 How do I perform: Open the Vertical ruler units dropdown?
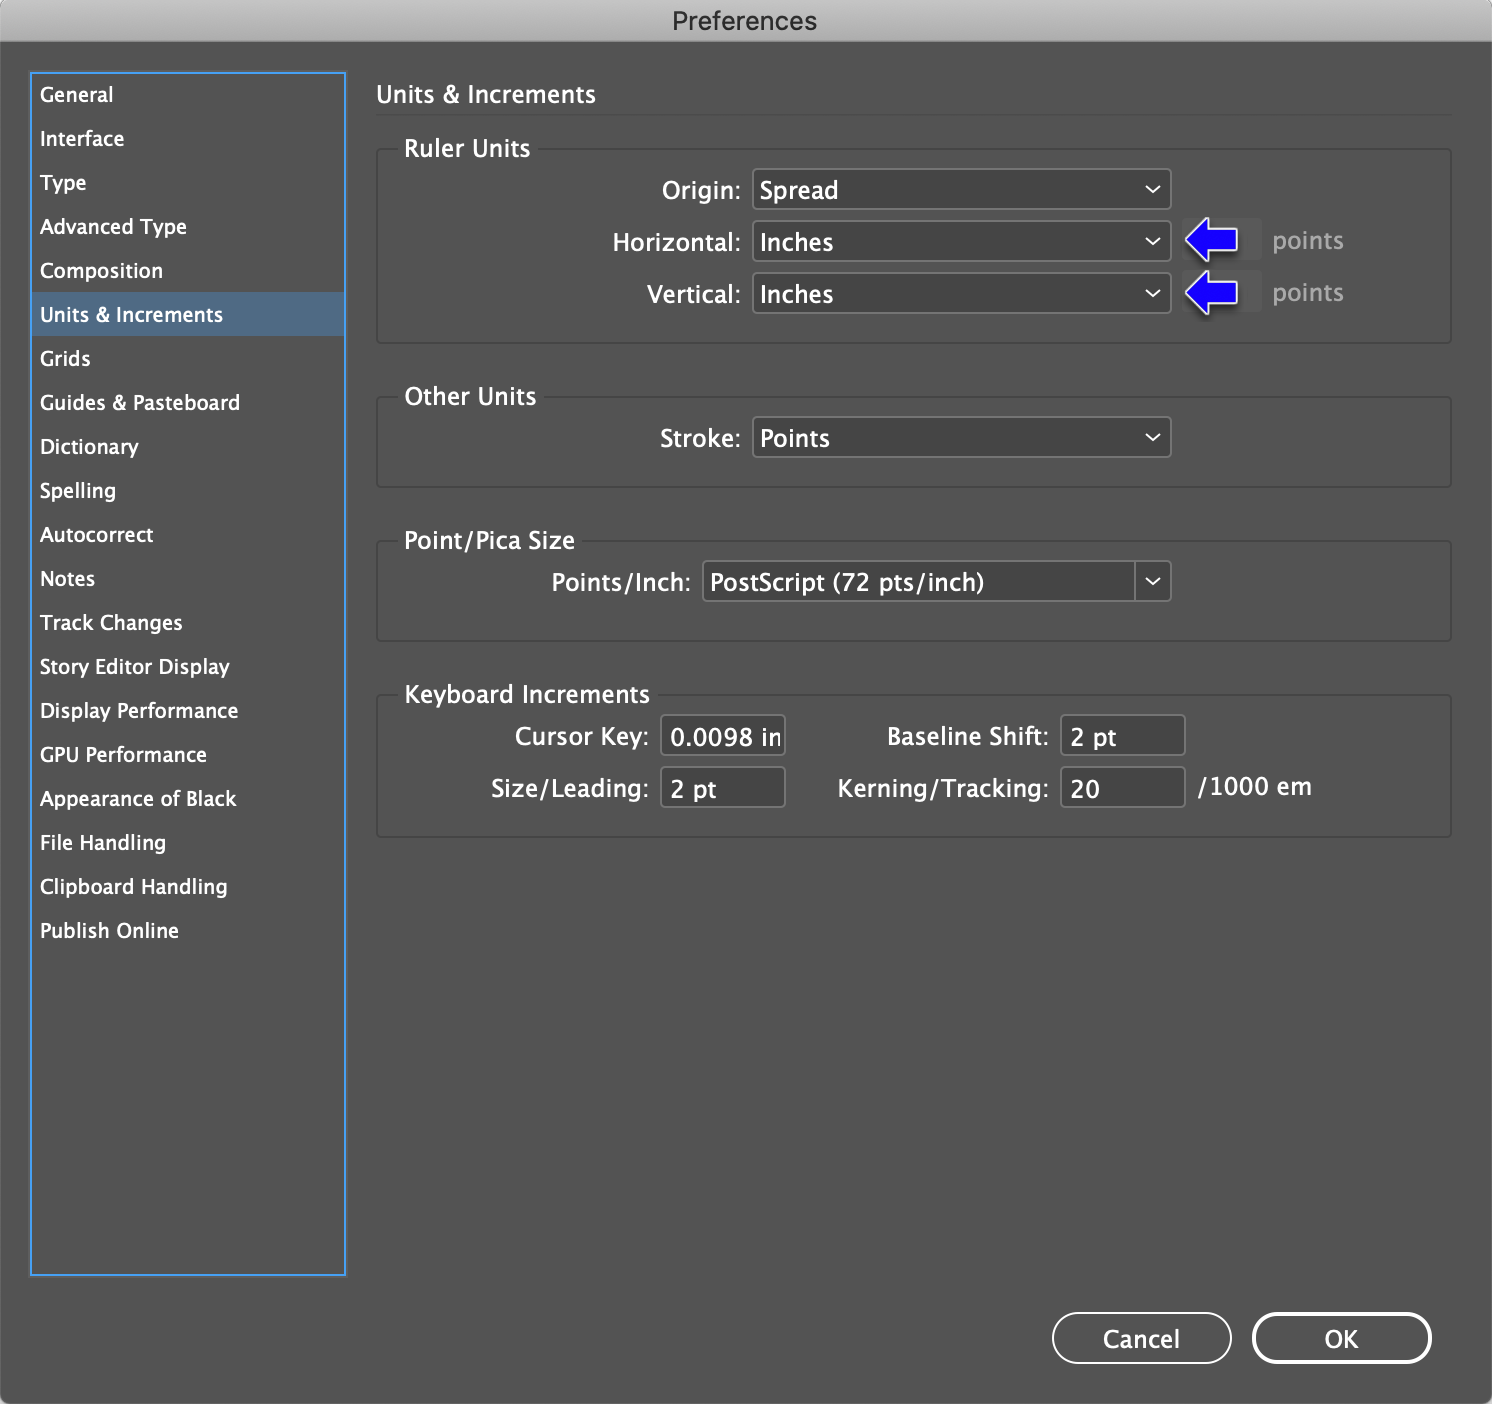pos(961,294)
